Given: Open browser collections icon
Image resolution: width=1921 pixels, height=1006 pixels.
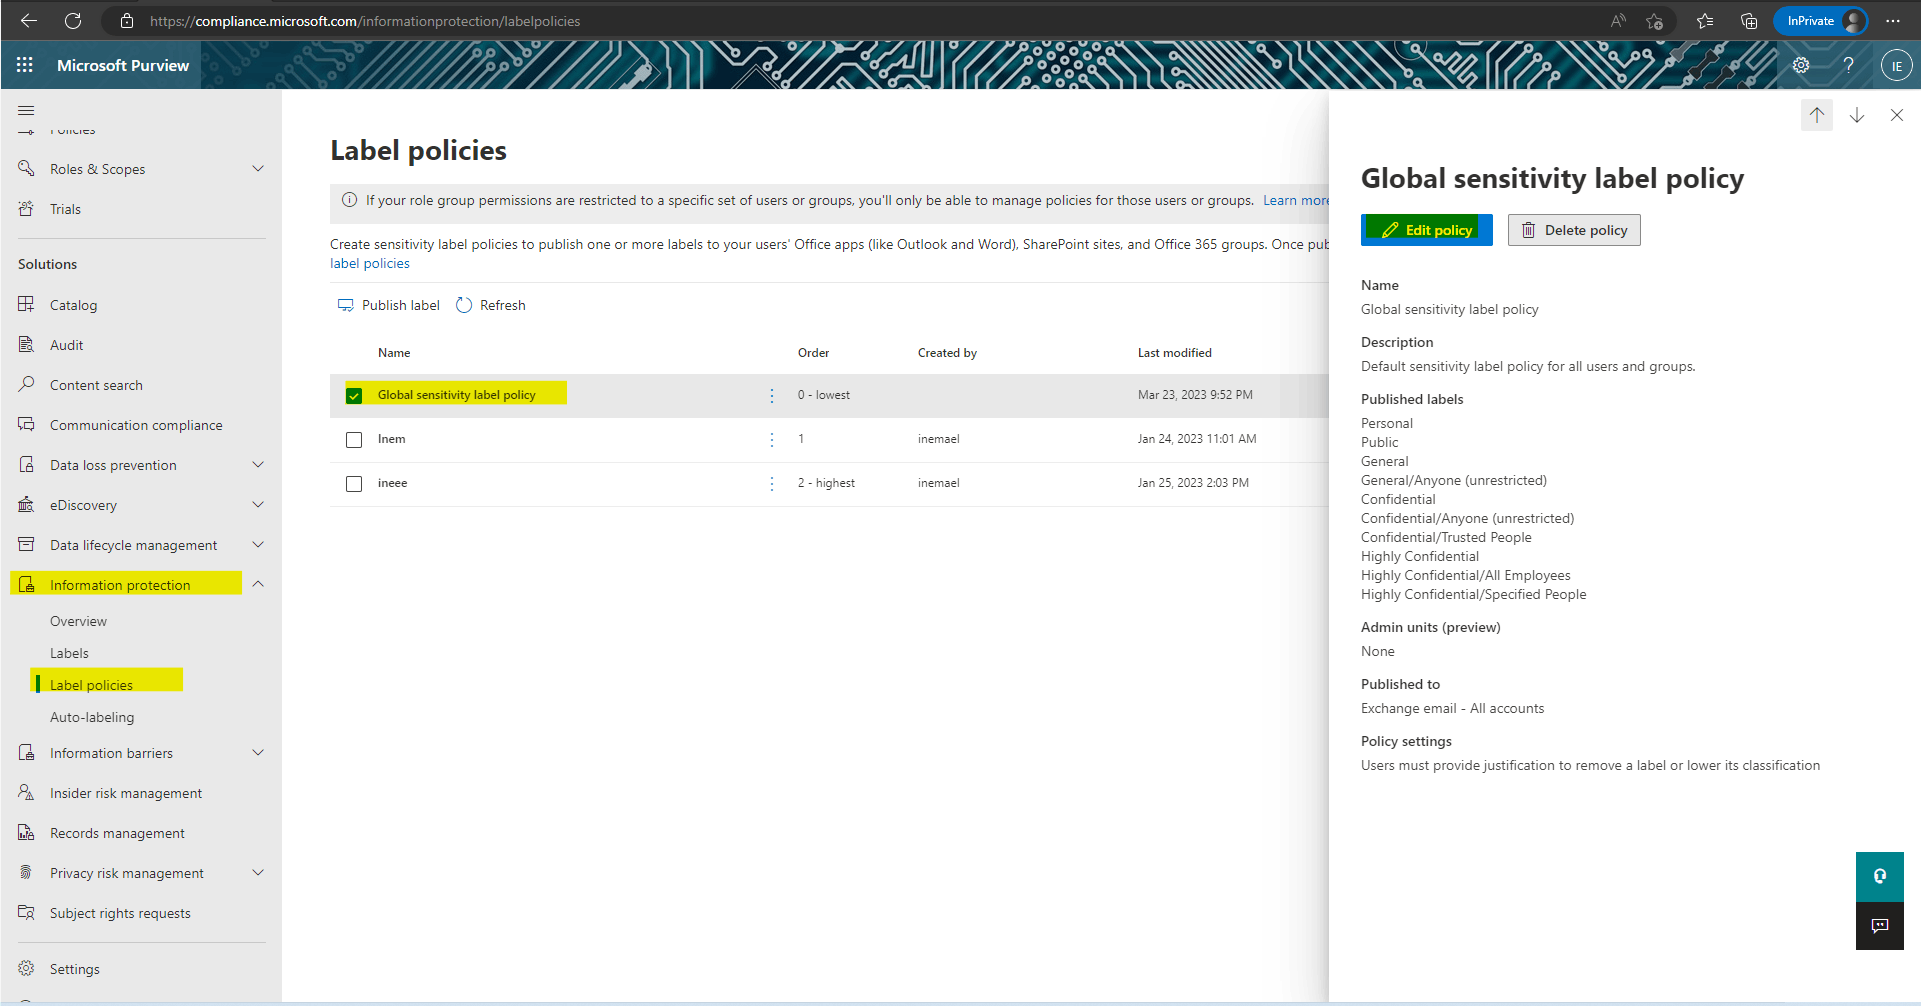Looking at the screenshot, I should 1749,21.
